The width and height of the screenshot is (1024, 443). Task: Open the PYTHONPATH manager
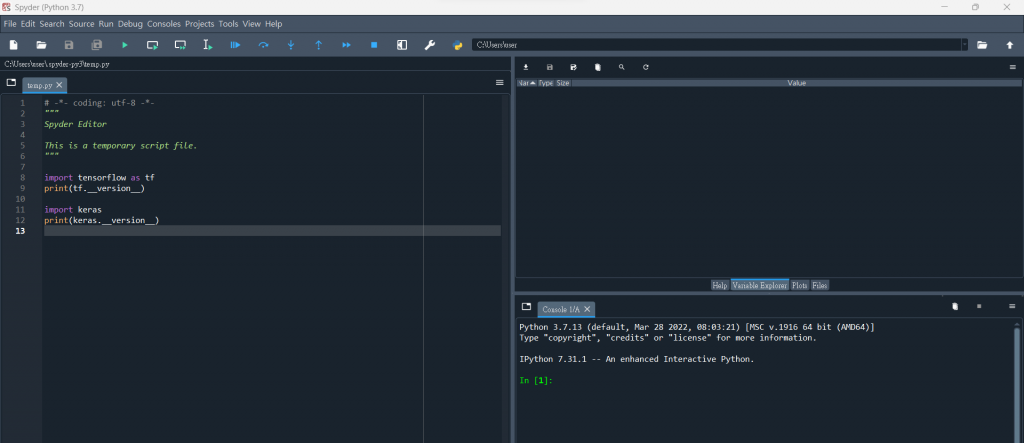[458, 45]
